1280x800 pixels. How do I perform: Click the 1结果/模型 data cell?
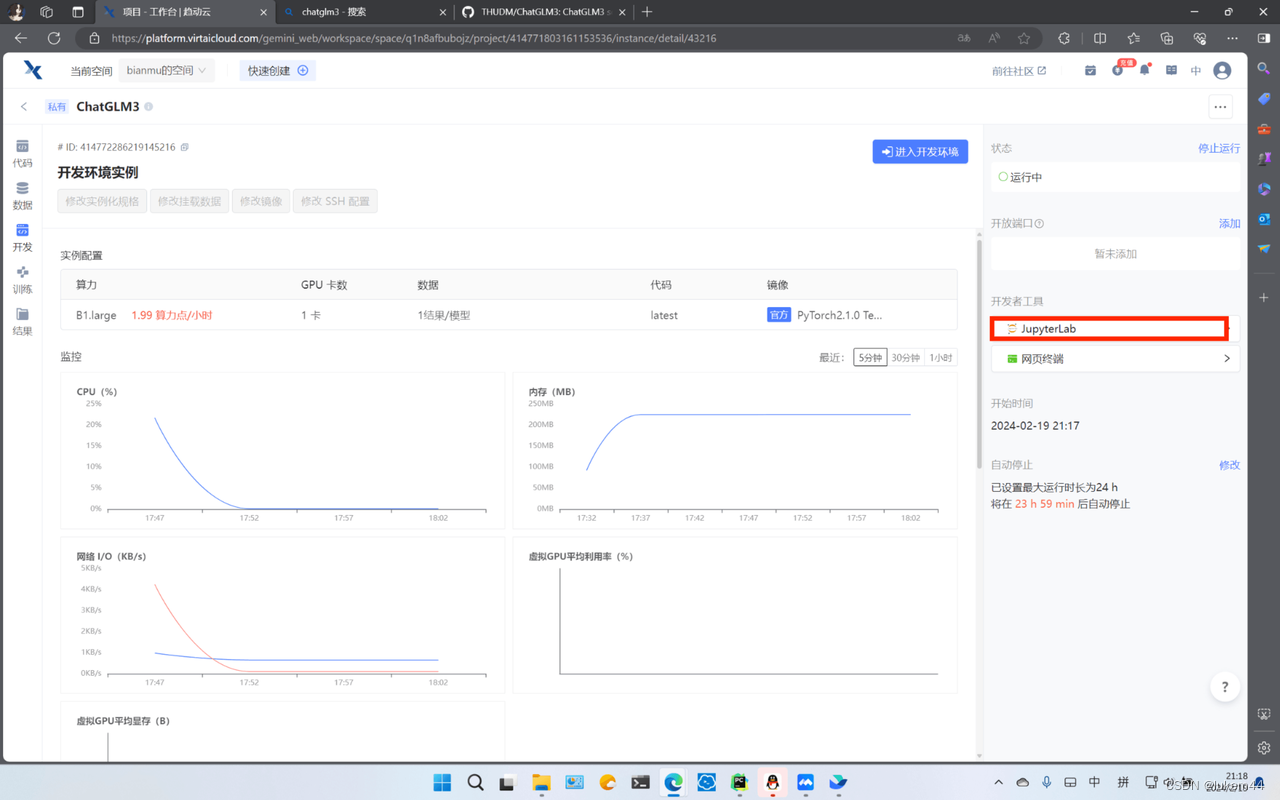(444, 315)
